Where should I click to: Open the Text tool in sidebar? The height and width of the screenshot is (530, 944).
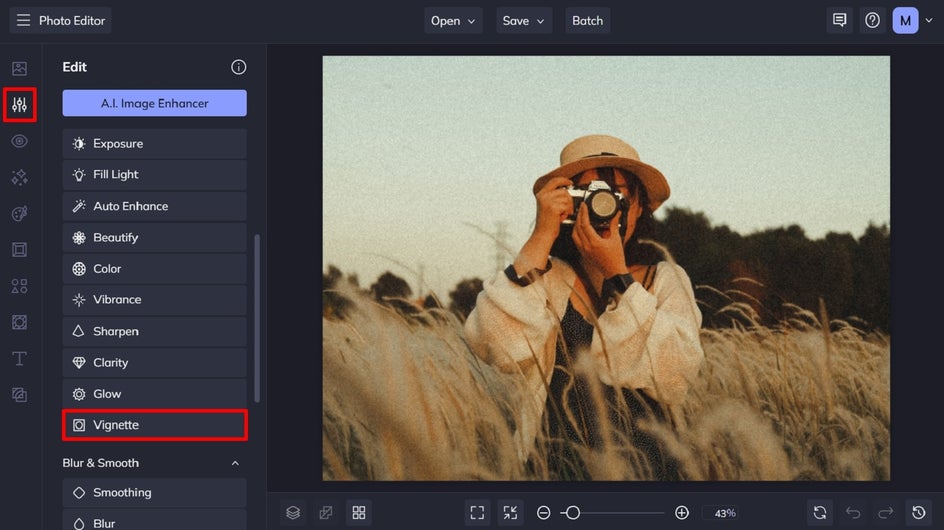tap(19, 358)
